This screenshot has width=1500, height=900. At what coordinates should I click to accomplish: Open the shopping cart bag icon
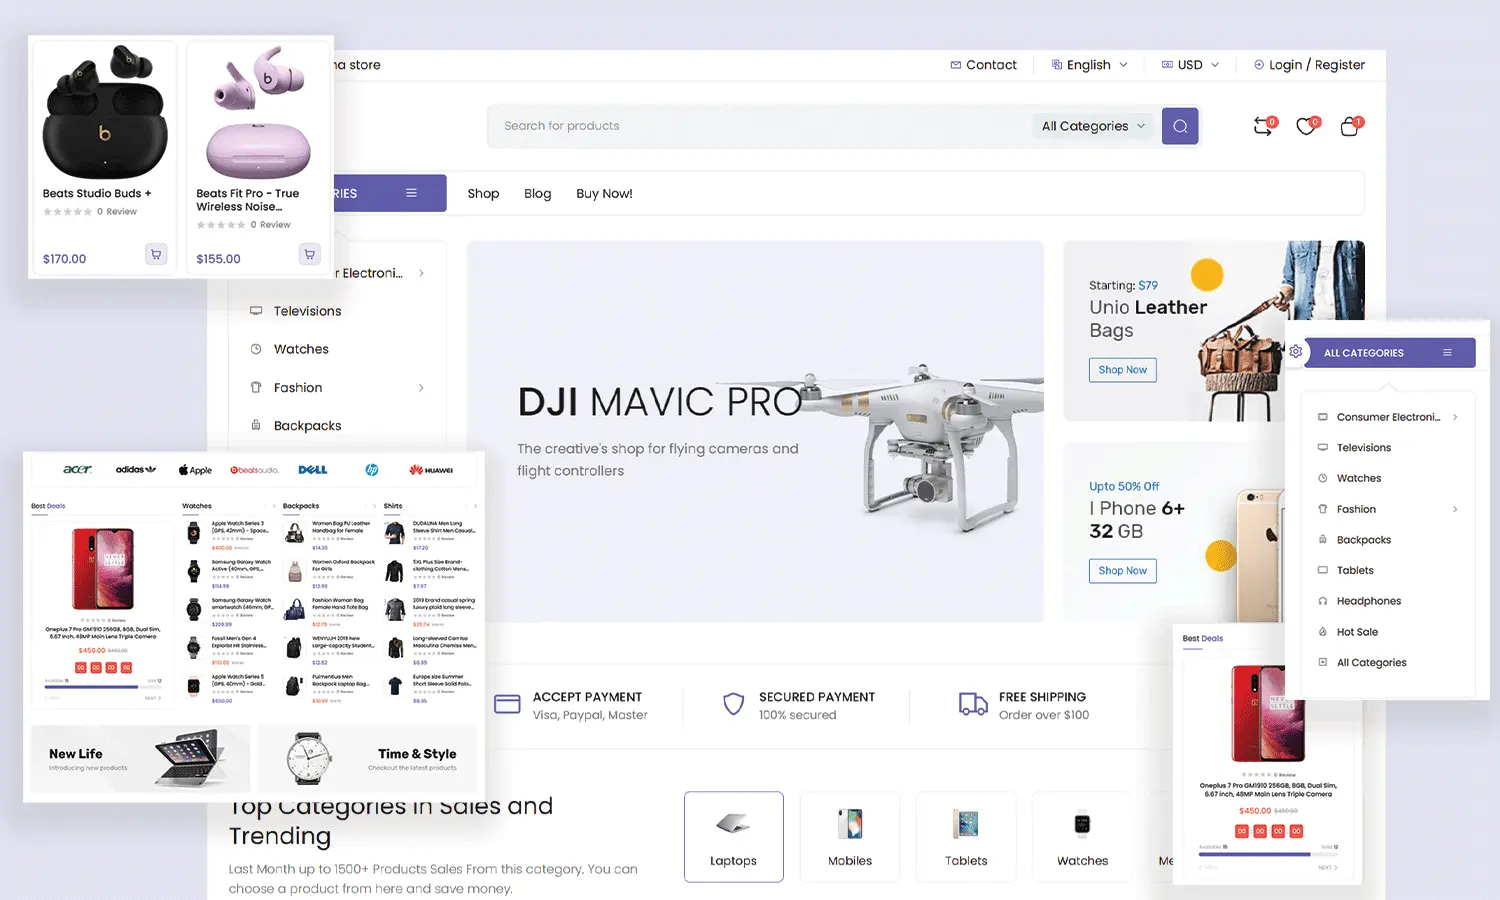(1349, 126)
